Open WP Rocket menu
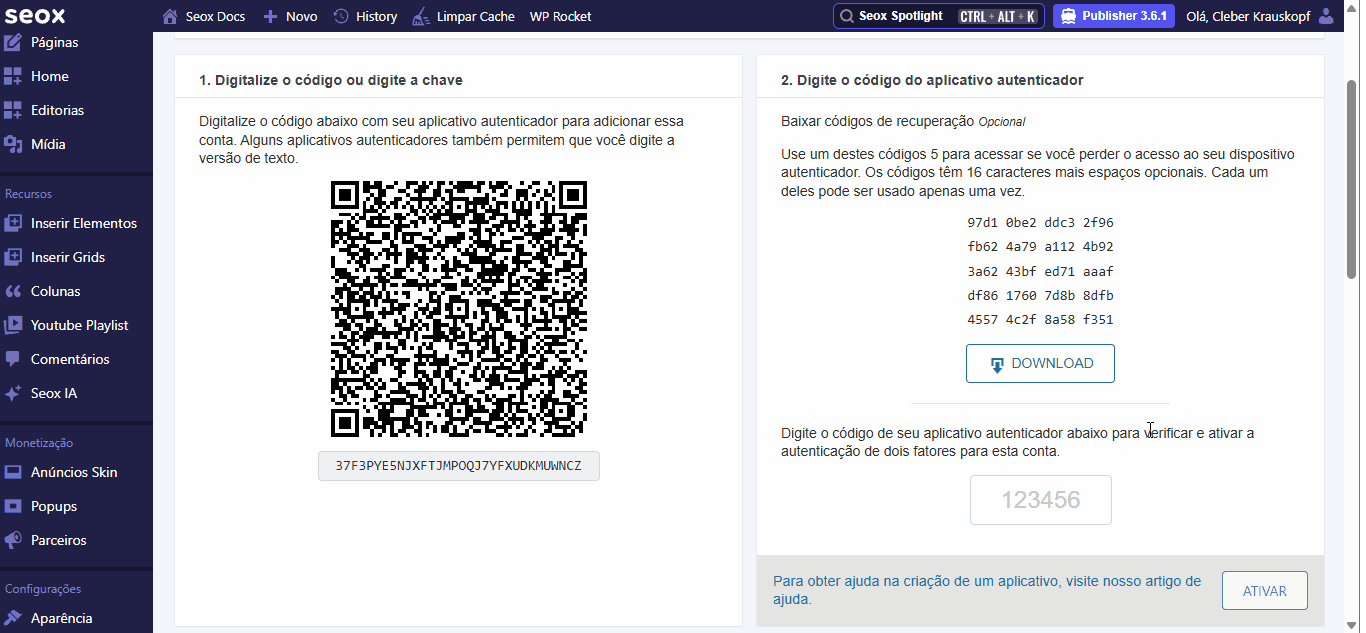 click(x=560, y=17)
